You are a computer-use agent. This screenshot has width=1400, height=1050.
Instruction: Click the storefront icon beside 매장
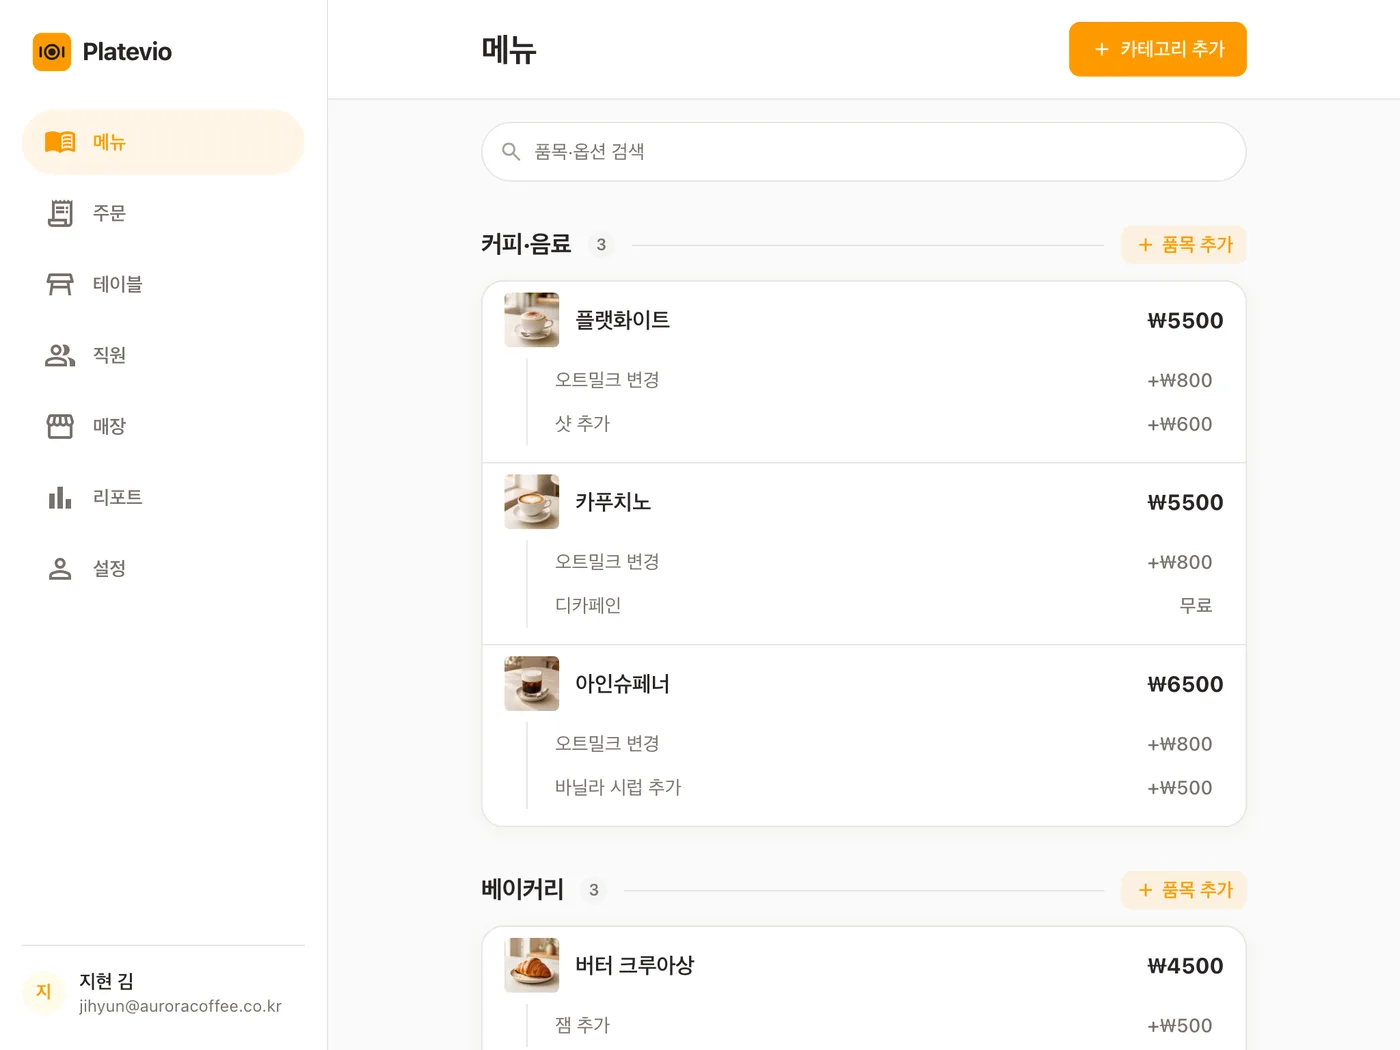(60, 426)
